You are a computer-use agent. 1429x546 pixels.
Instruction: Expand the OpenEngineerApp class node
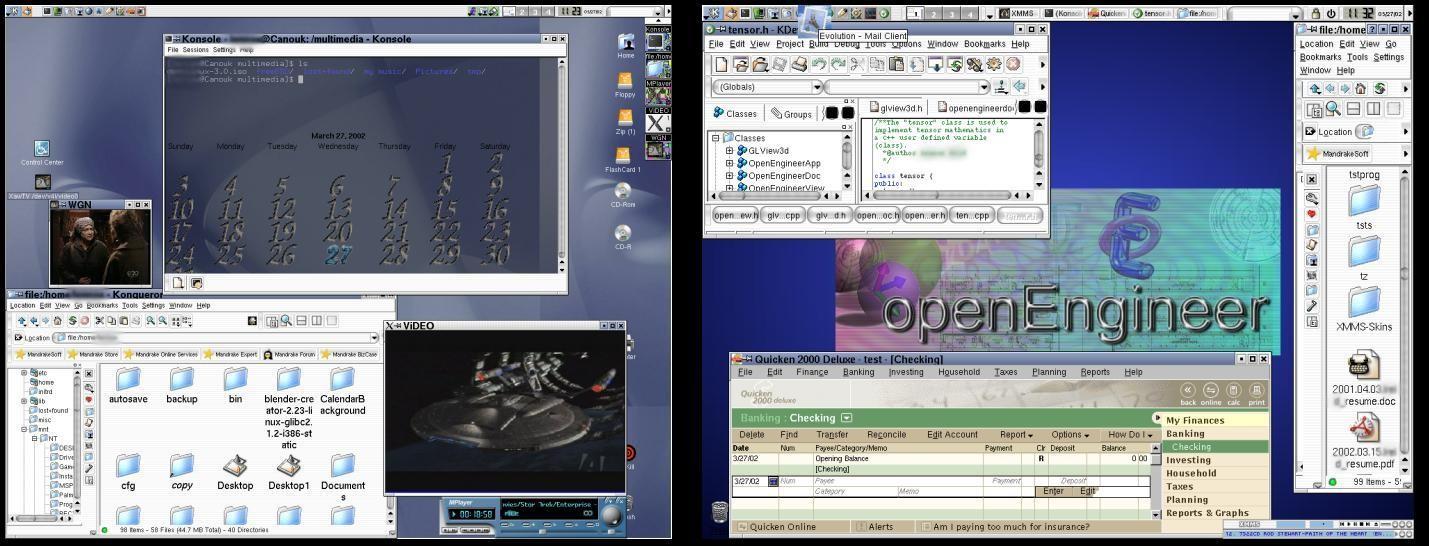click(730, 163)
